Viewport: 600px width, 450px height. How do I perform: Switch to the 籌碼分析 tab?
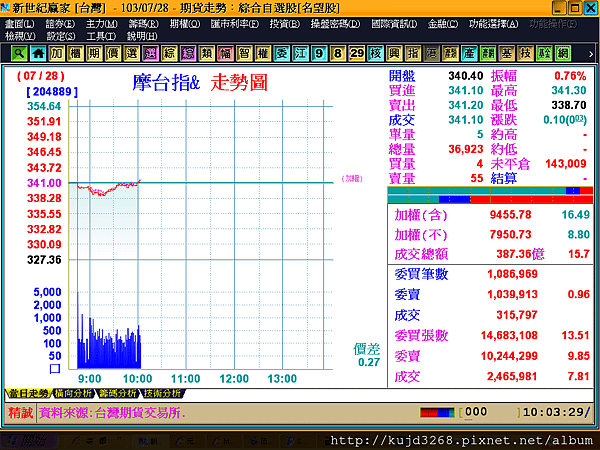pos(118,393)
